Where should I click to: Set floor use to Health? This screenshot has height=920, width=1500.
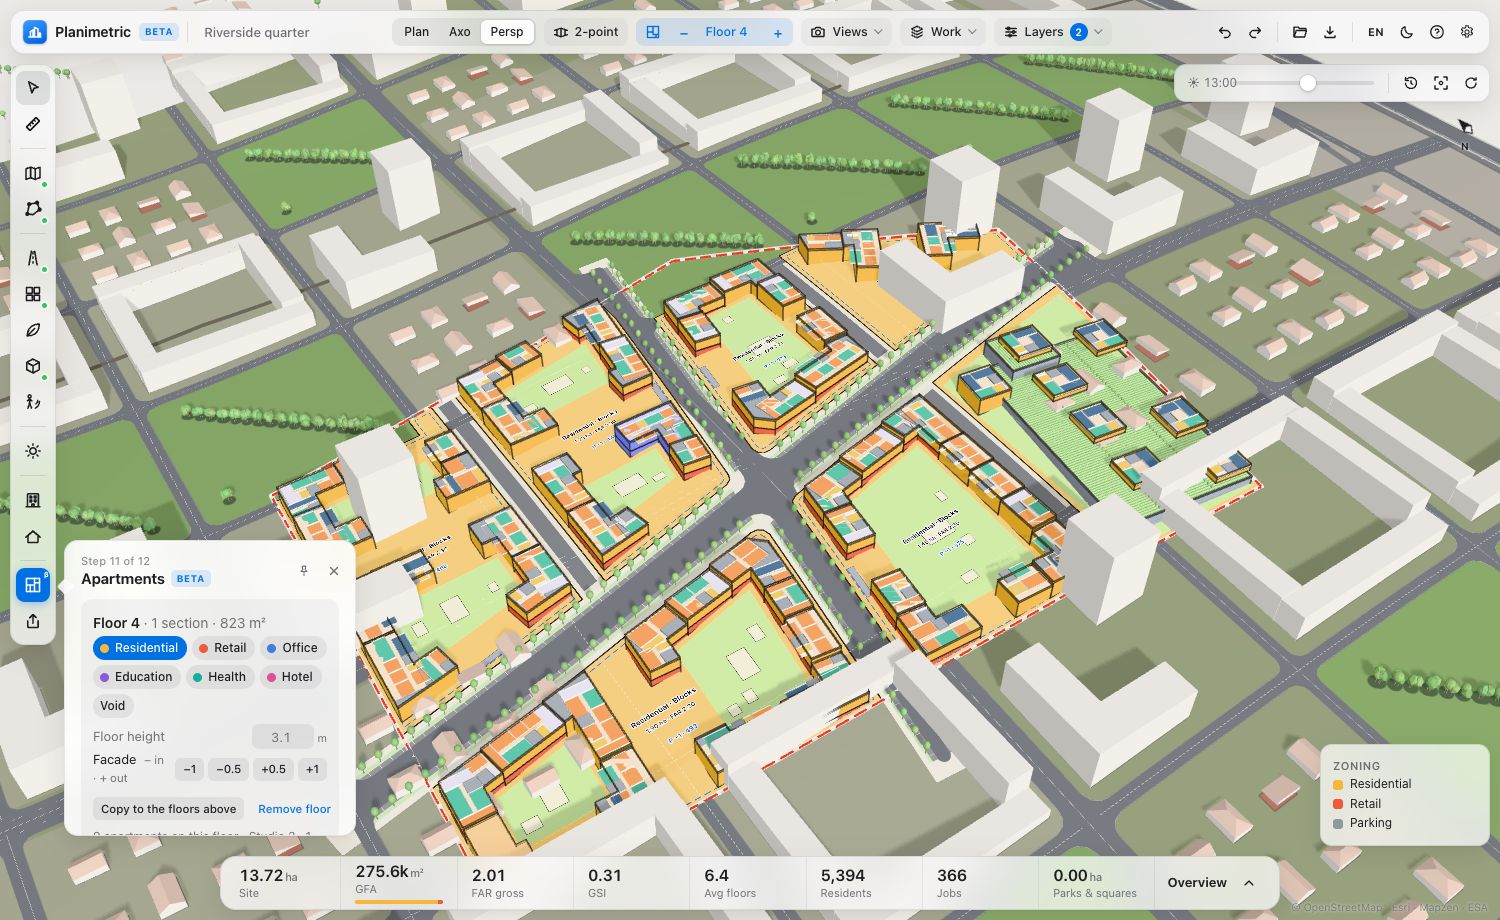click(219, 677)
